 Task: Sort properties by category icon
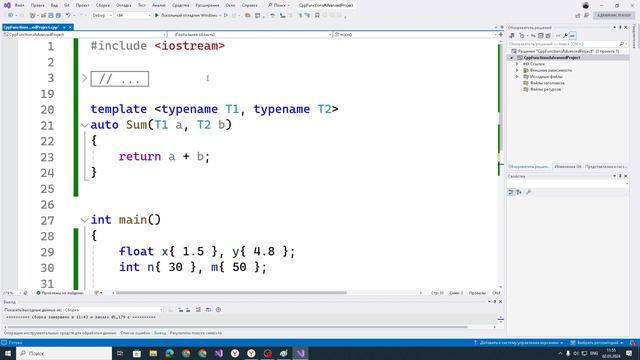(511, 192)
